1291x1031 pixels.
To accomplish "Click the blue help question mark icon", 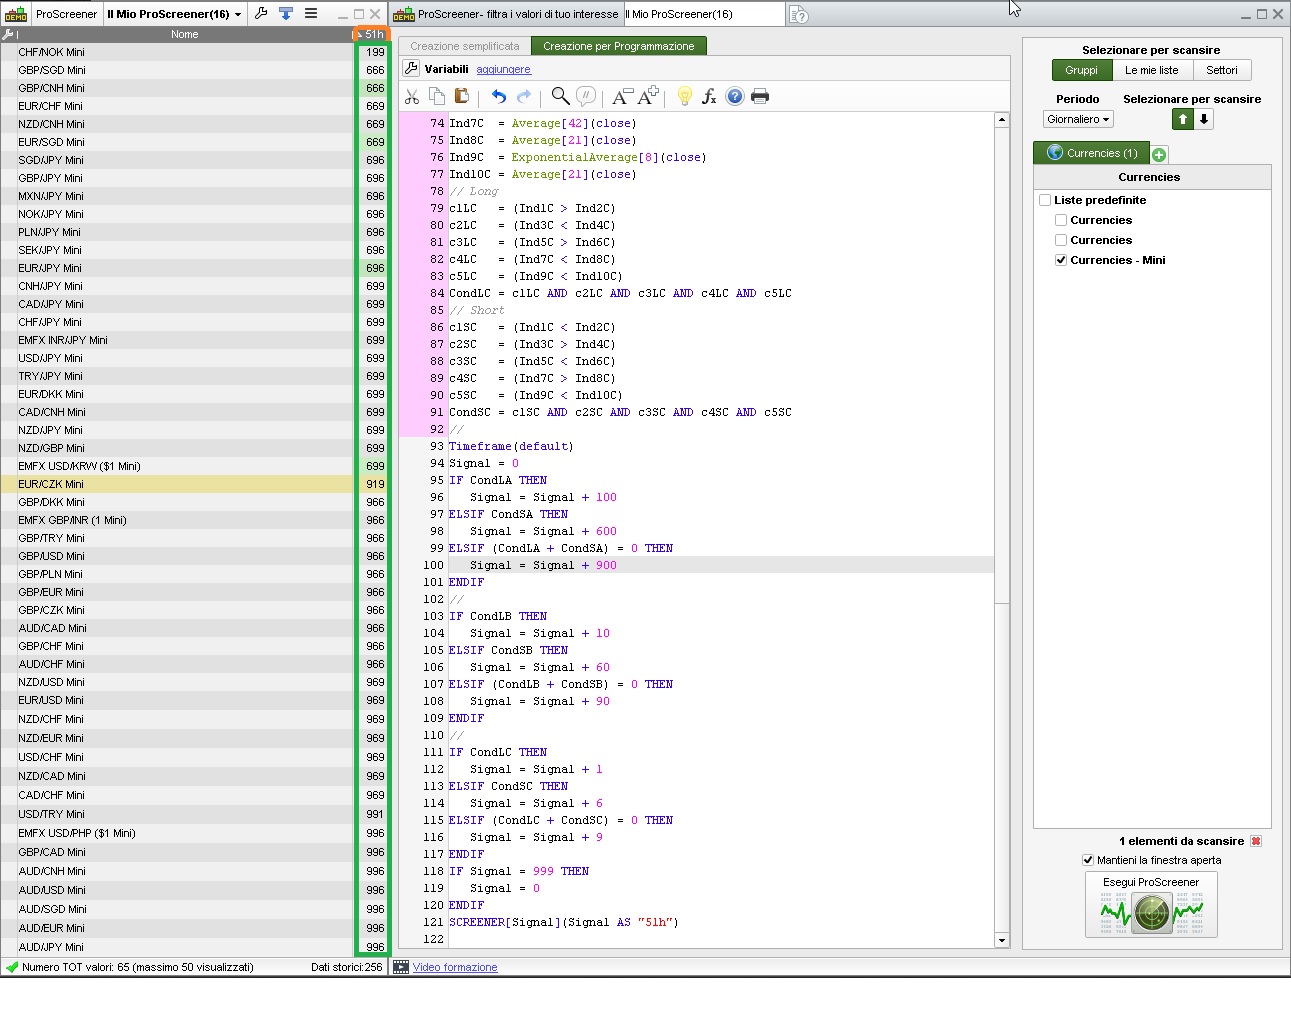I will pyautogui.click(x=735, y=96).
